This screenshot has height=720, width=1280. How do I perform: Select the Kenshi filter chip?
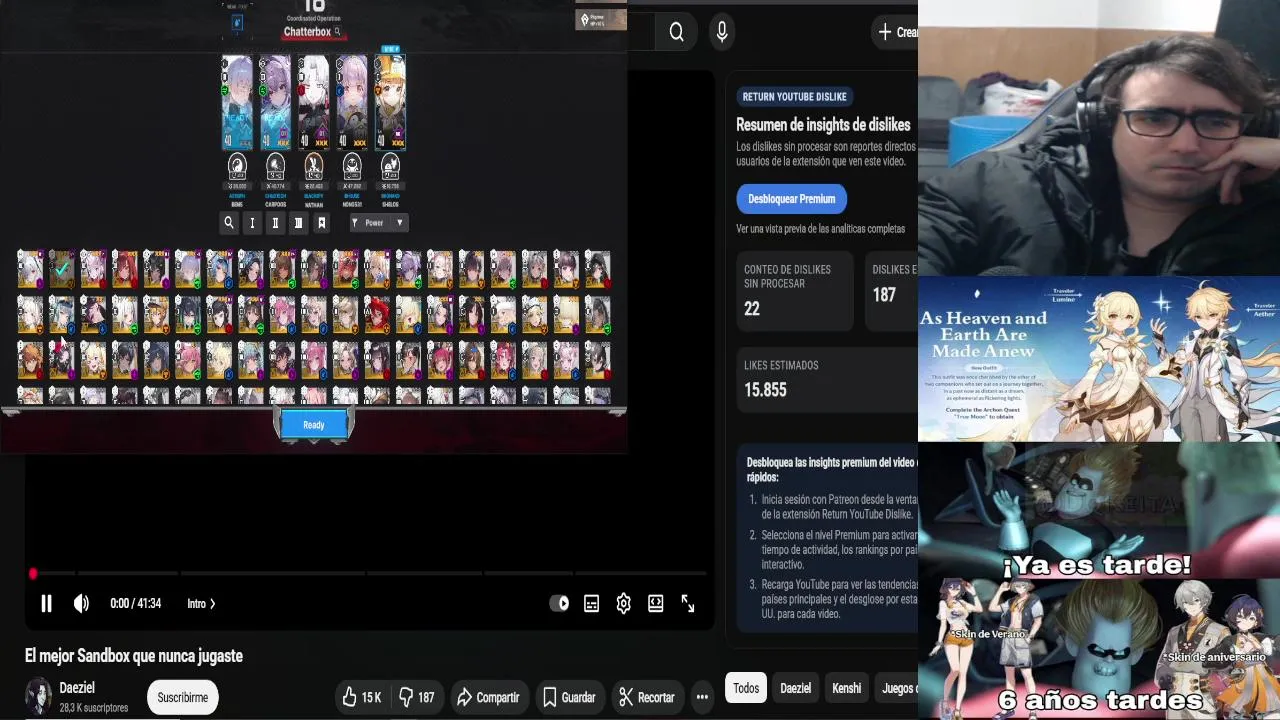pyautogui.click(x=846, y=688)
